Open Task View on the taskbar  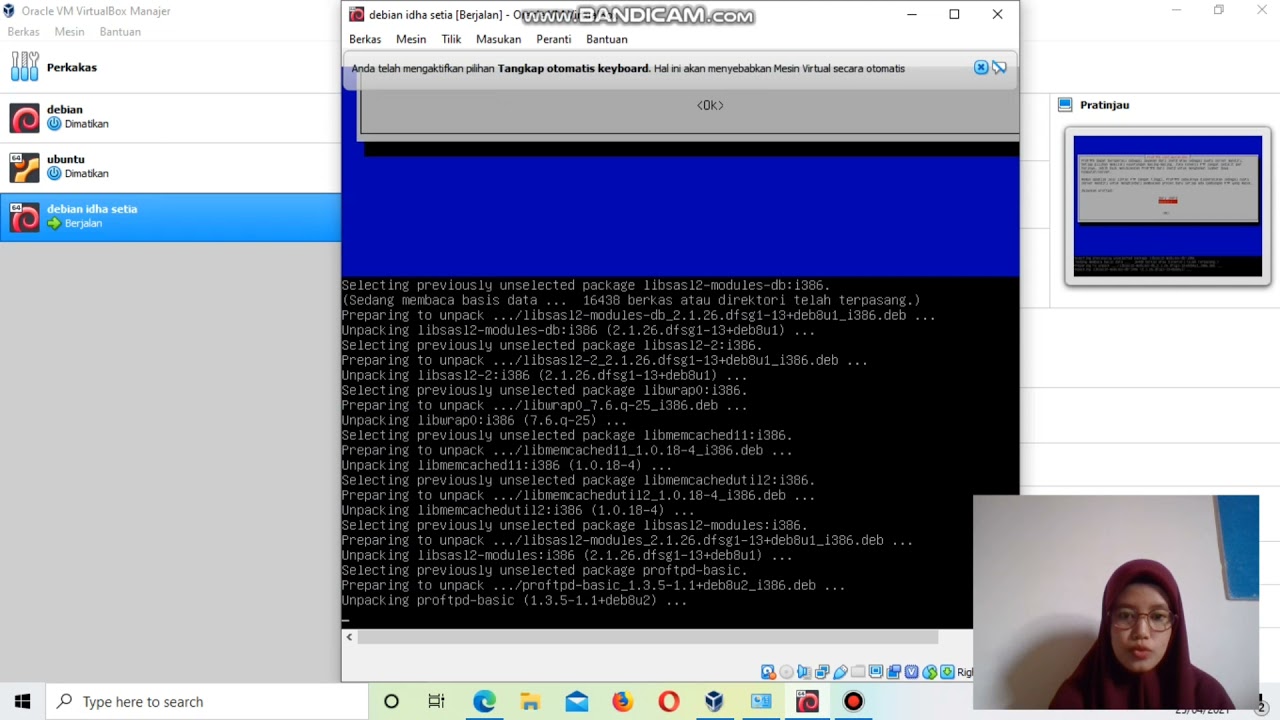point(436,702)
